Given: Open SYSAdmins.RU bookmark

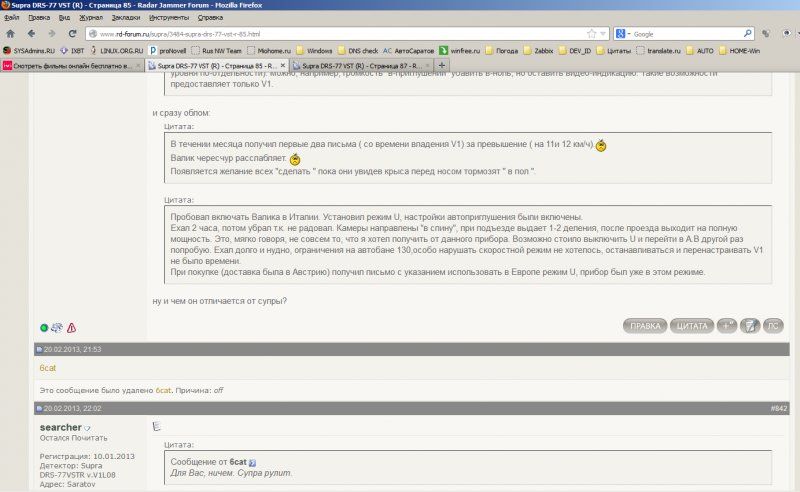Looking at the screenshot, I should tap(29, 51).
